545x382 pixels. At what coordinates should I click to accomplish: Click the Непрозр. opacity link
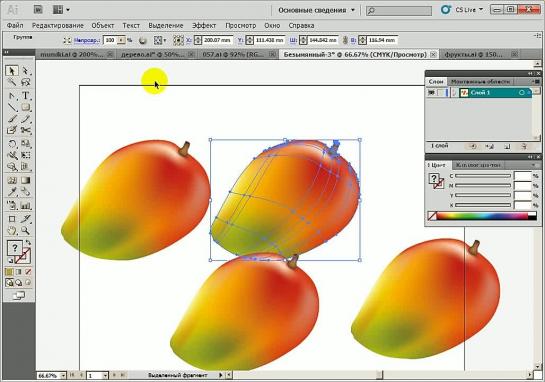(x=87, y=41)
